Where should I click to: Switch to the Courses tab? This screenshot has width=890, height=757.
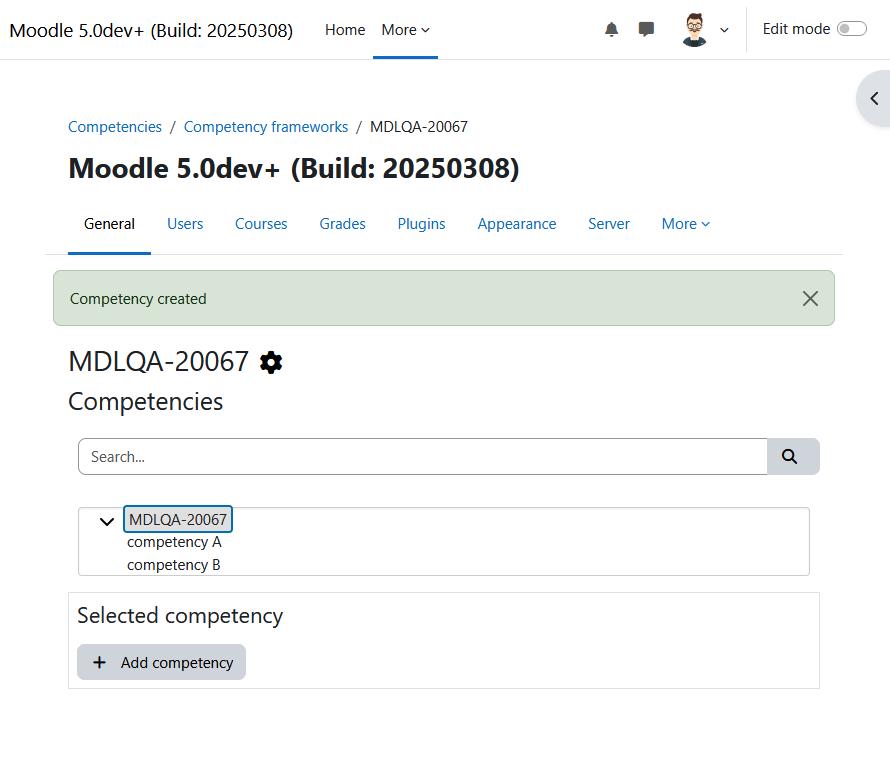(261, 224)
